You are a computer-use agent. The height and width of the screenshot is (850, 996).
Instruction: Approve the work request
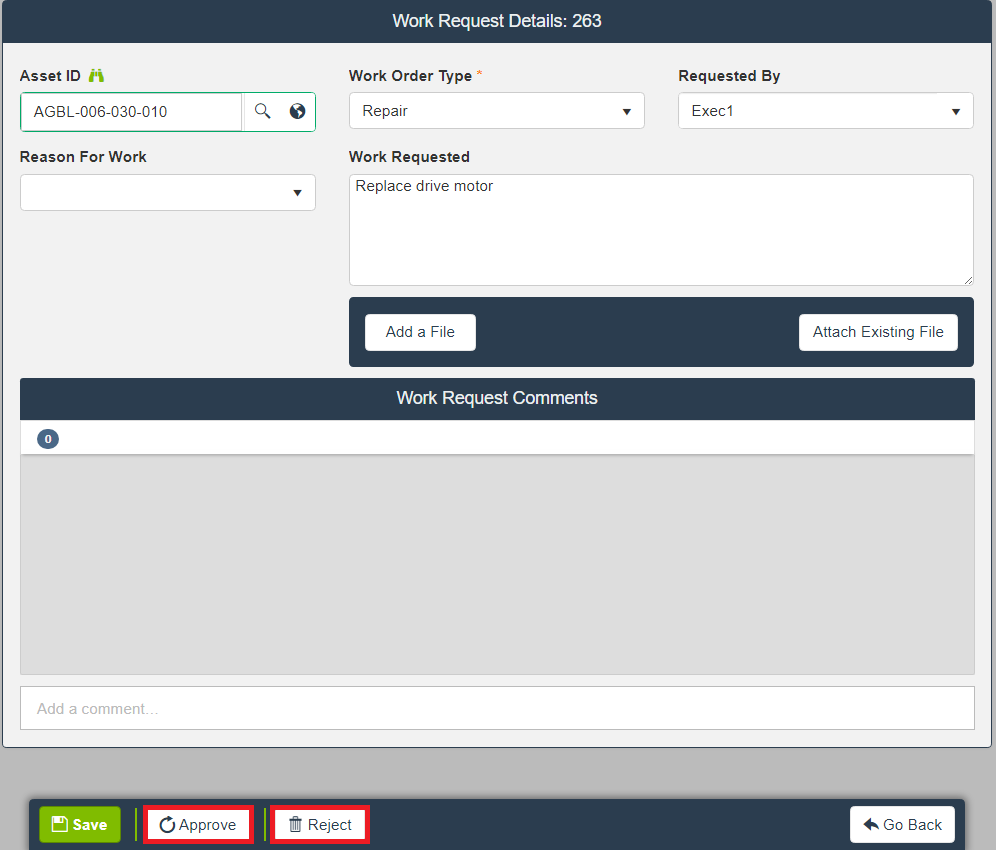point(198,825)
